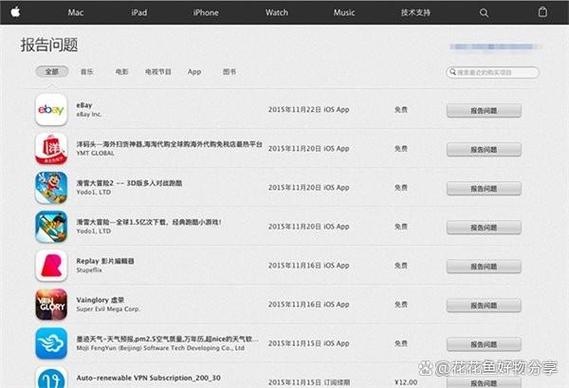Open the Music menu

[344, 12]
